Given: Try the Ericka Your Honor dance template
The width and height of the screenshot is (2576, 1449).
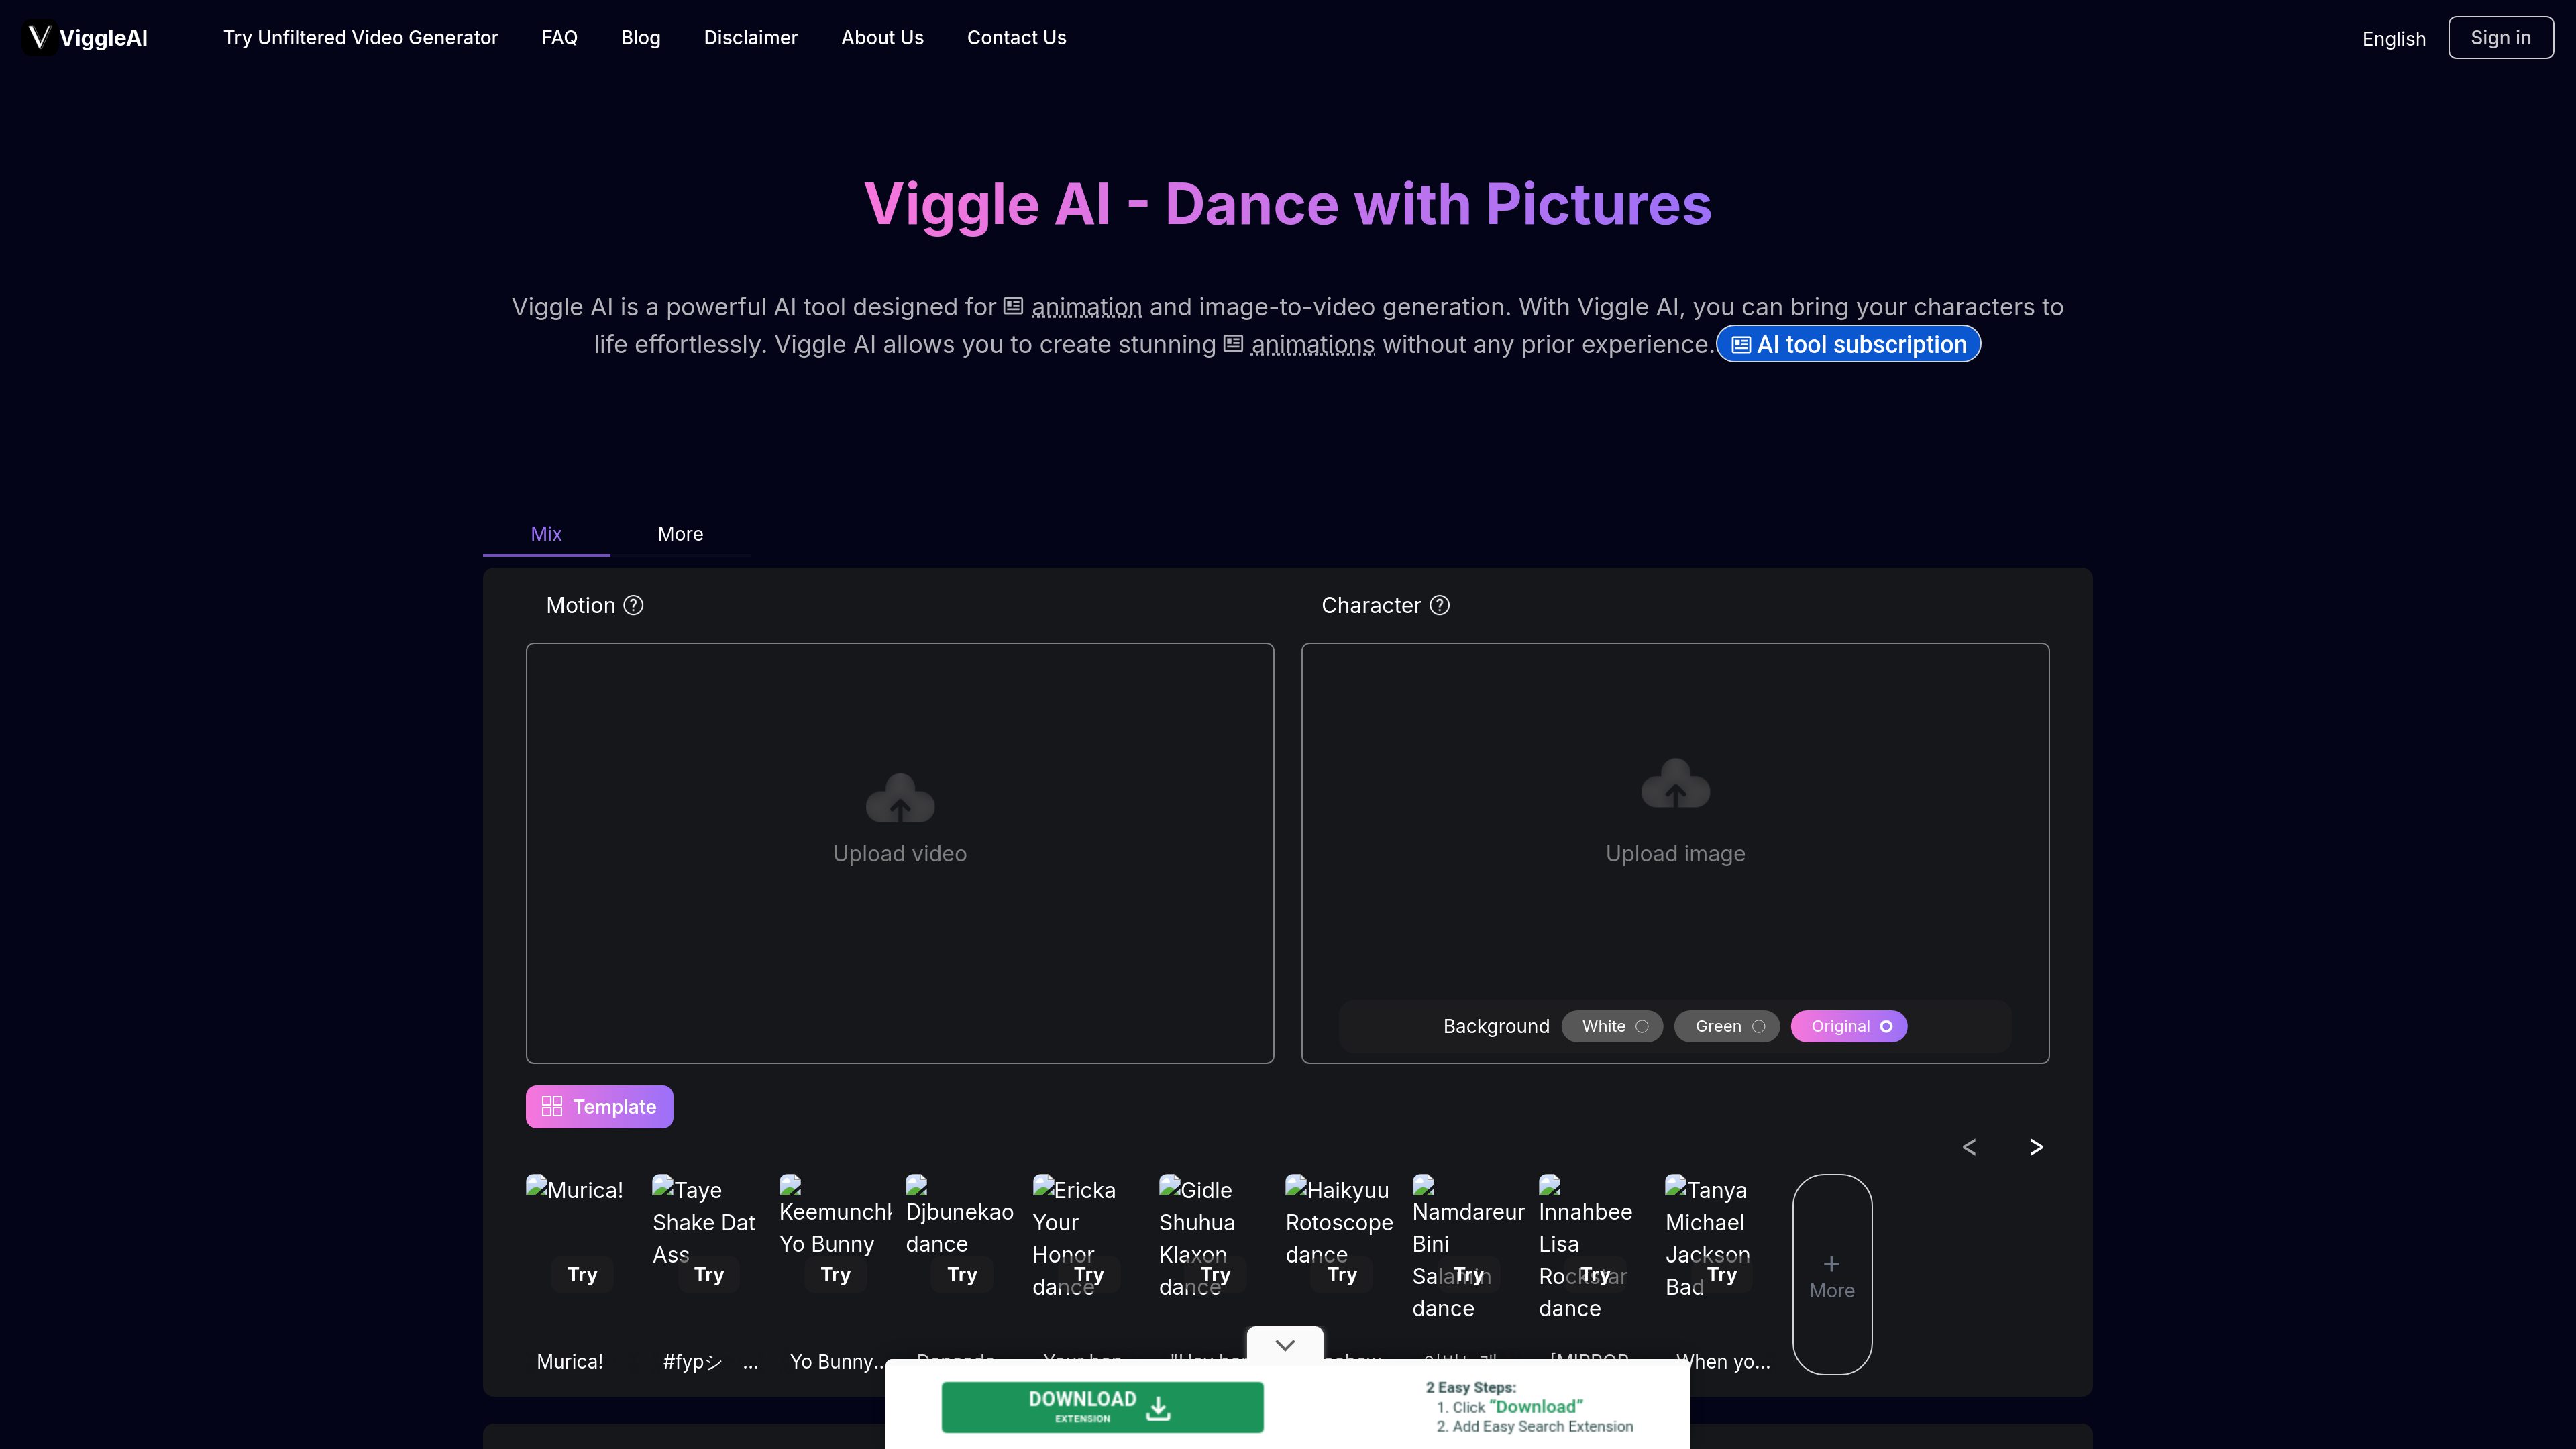Looking at the screenshot, I should click(x=1088, y=1274).
